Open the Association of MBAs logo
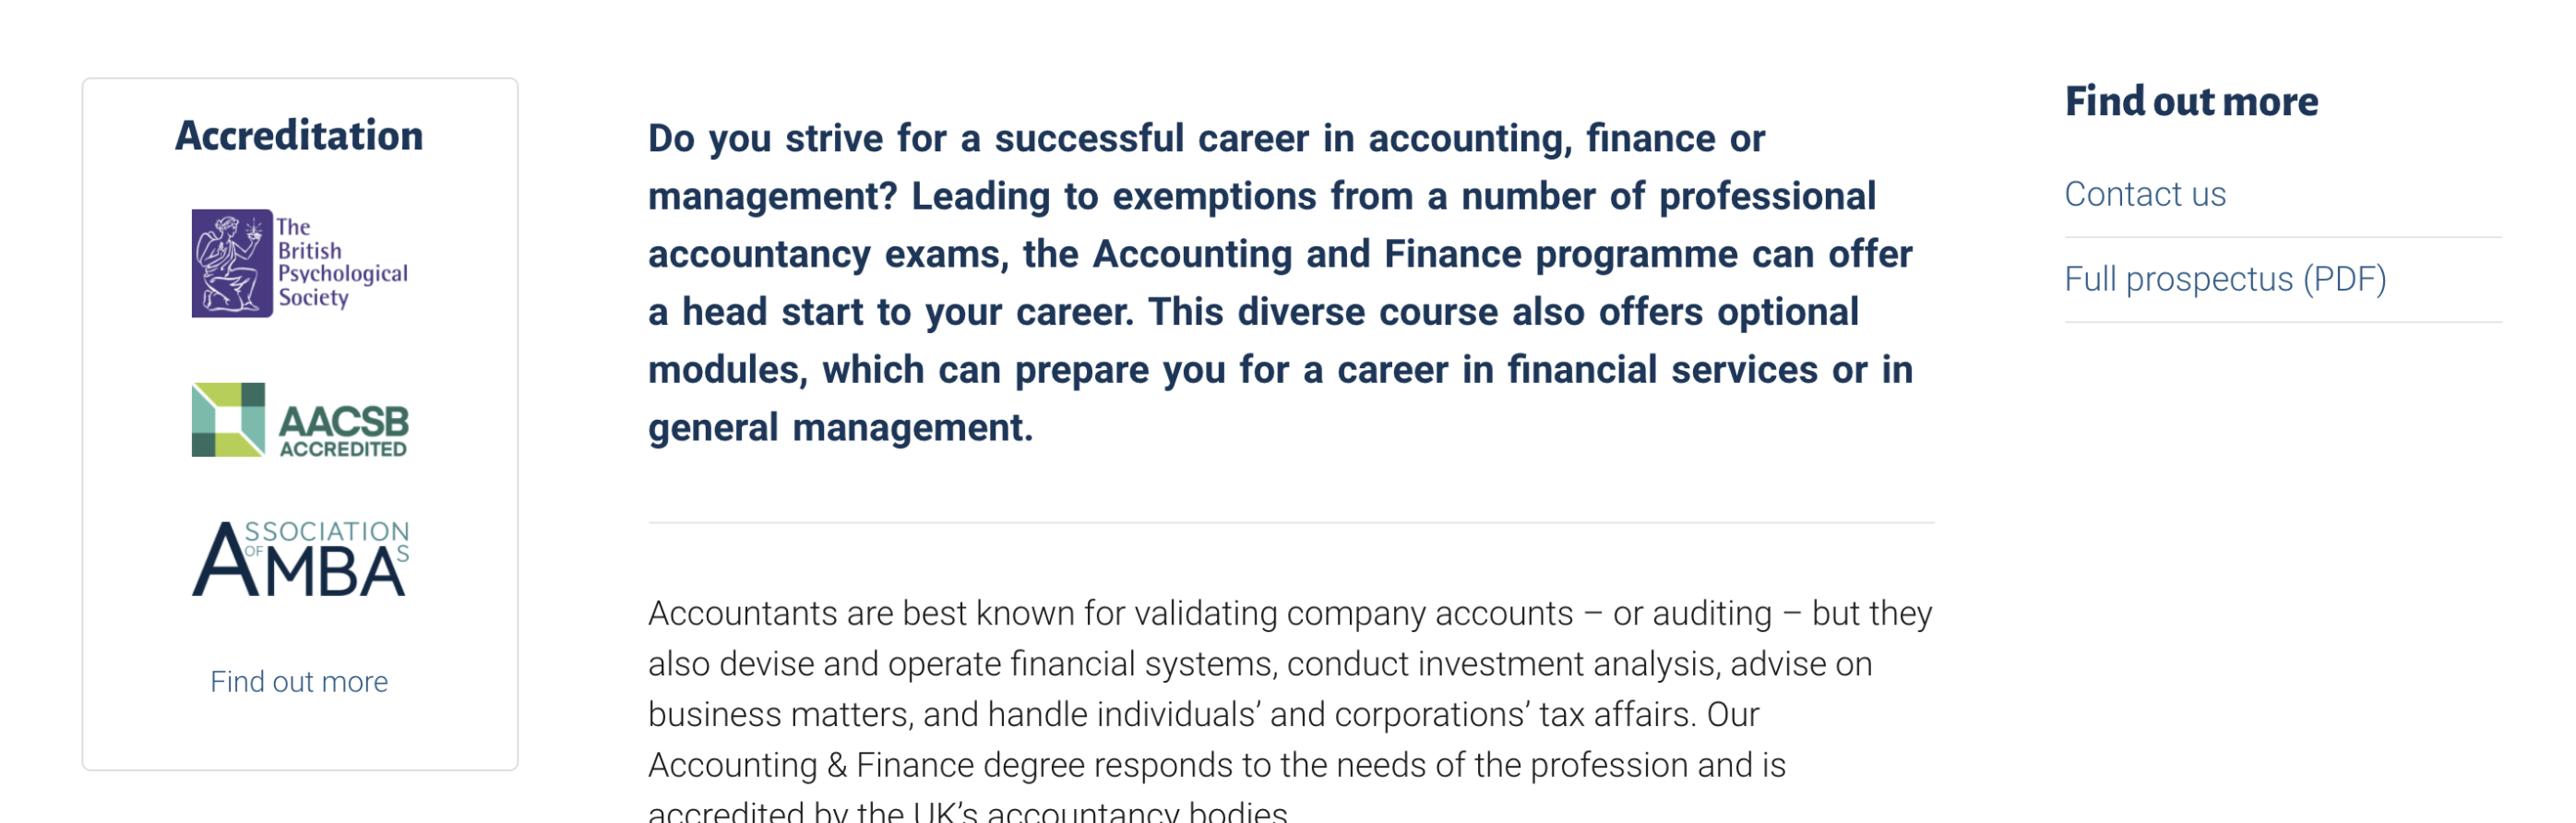This screenshot has height=823, width=2576. [x=300, y=558]
